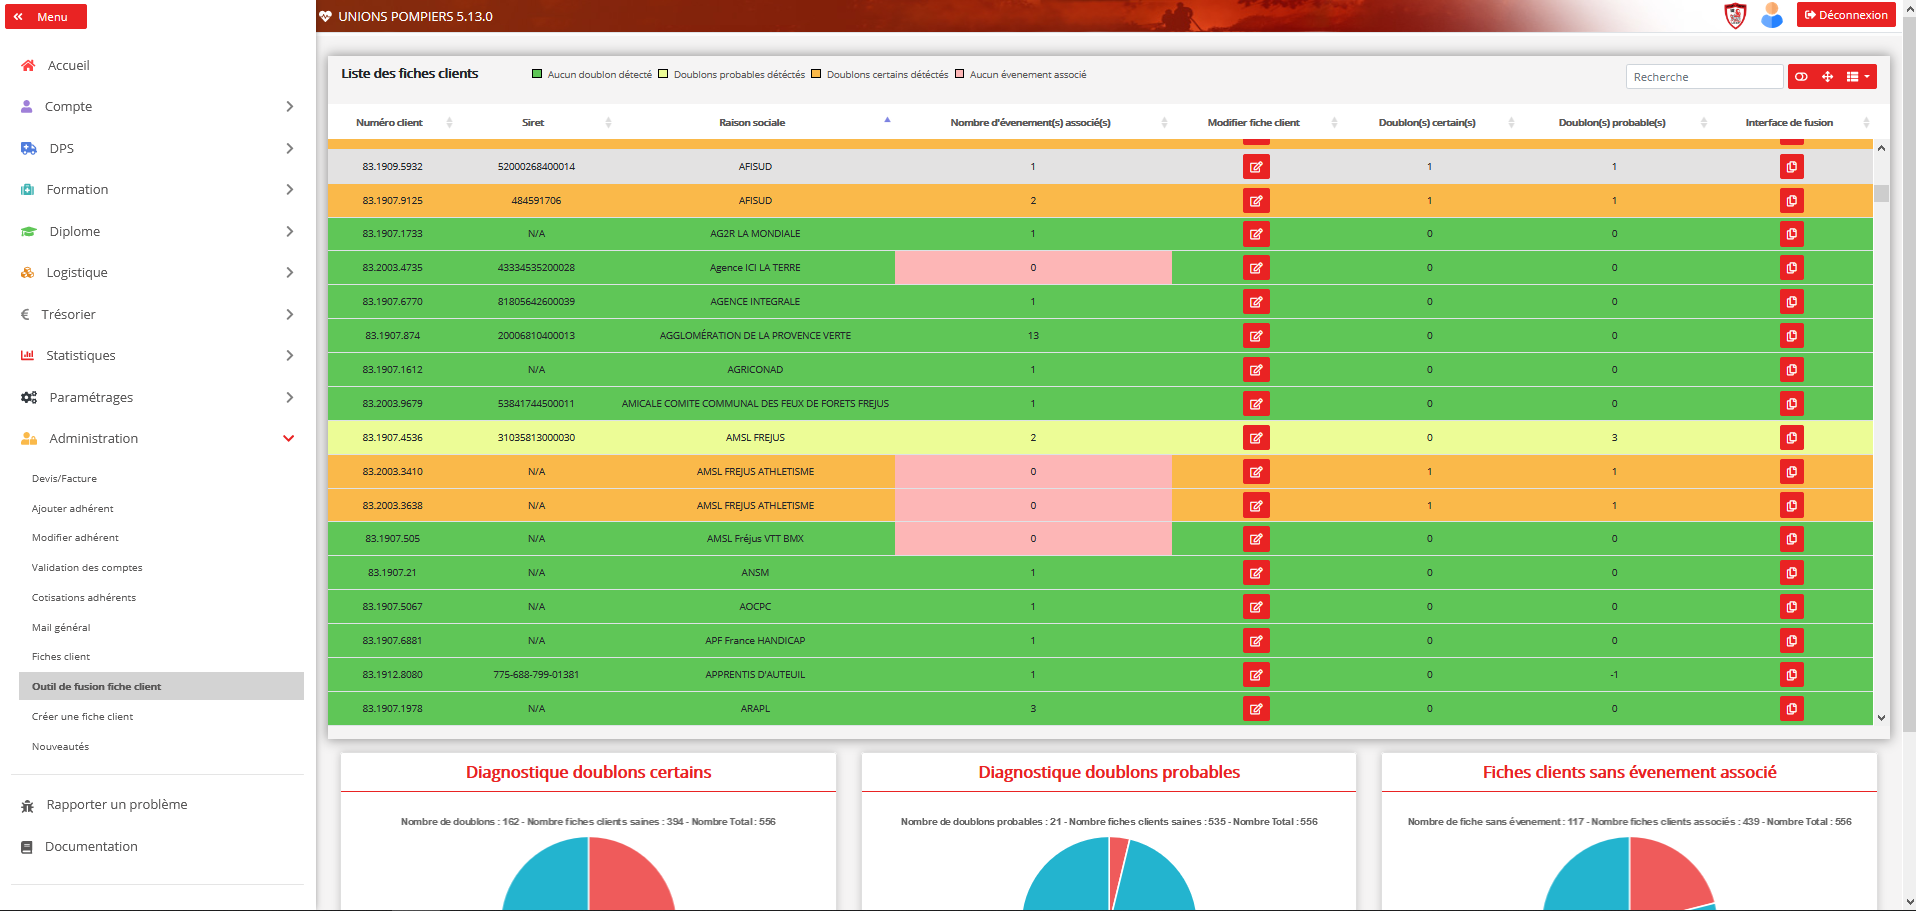Open fusion interface for APF France HANDICAP
Screen dimensions: 1916x911
pyautogui.click(x=1791, y=641)
